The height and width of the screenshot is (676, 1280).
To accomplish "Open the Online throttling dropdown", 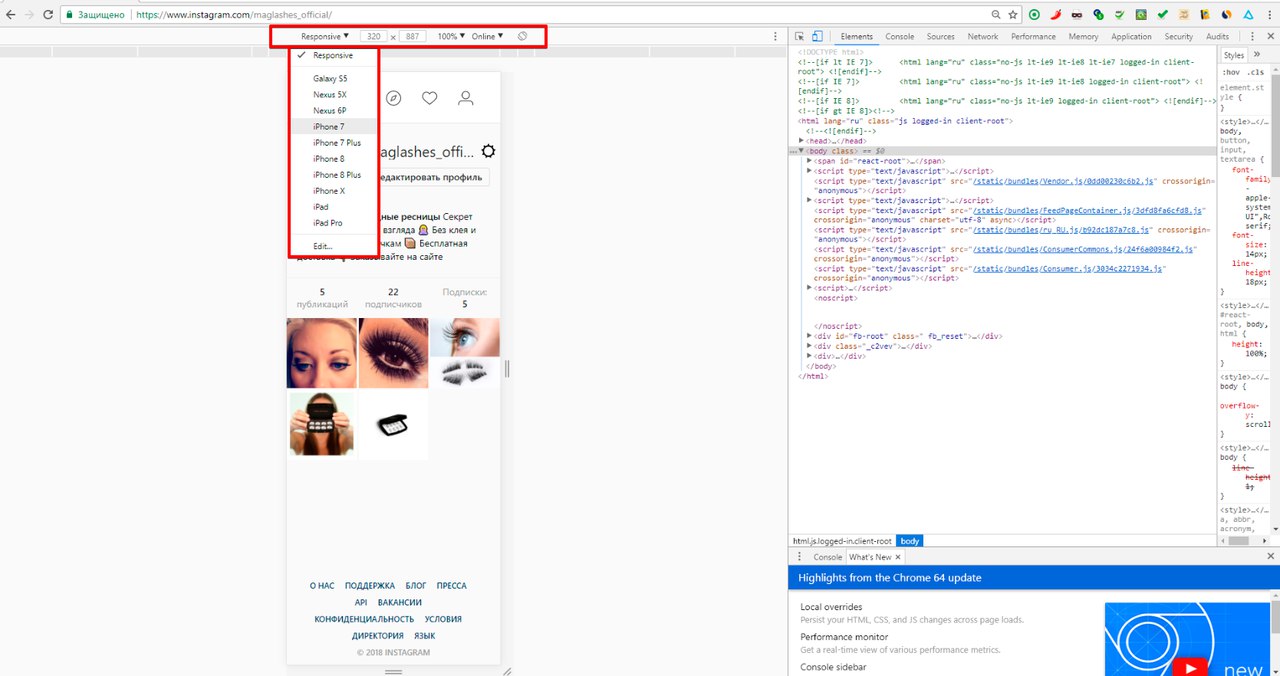I will pos(488,36).
